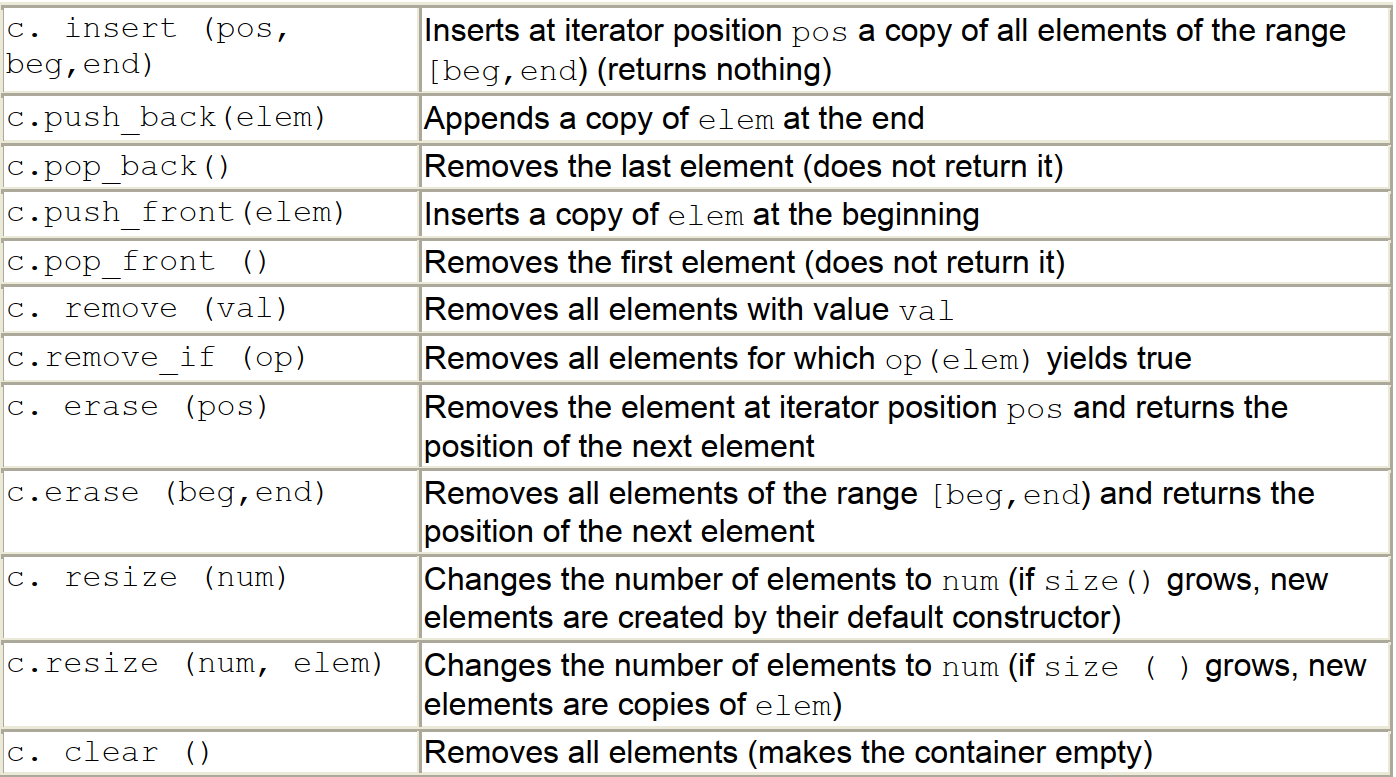Viewport: 1396px width, 777px height.
Task: Click the c.push_back(elem) operation cell
Action: 167,118
